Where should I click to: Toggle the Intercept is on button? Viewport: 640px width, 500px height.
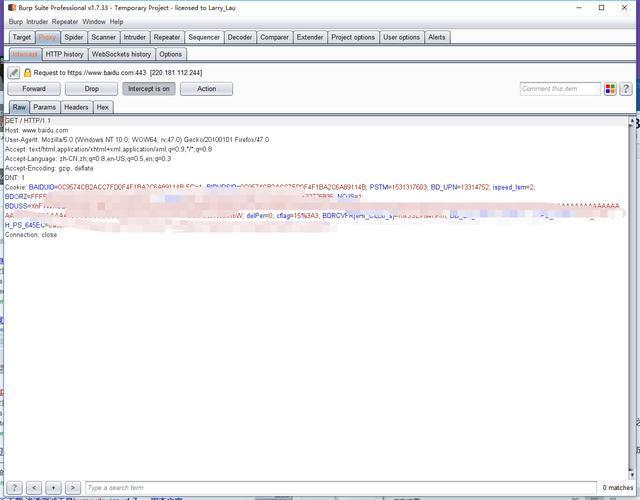point(149,89)
